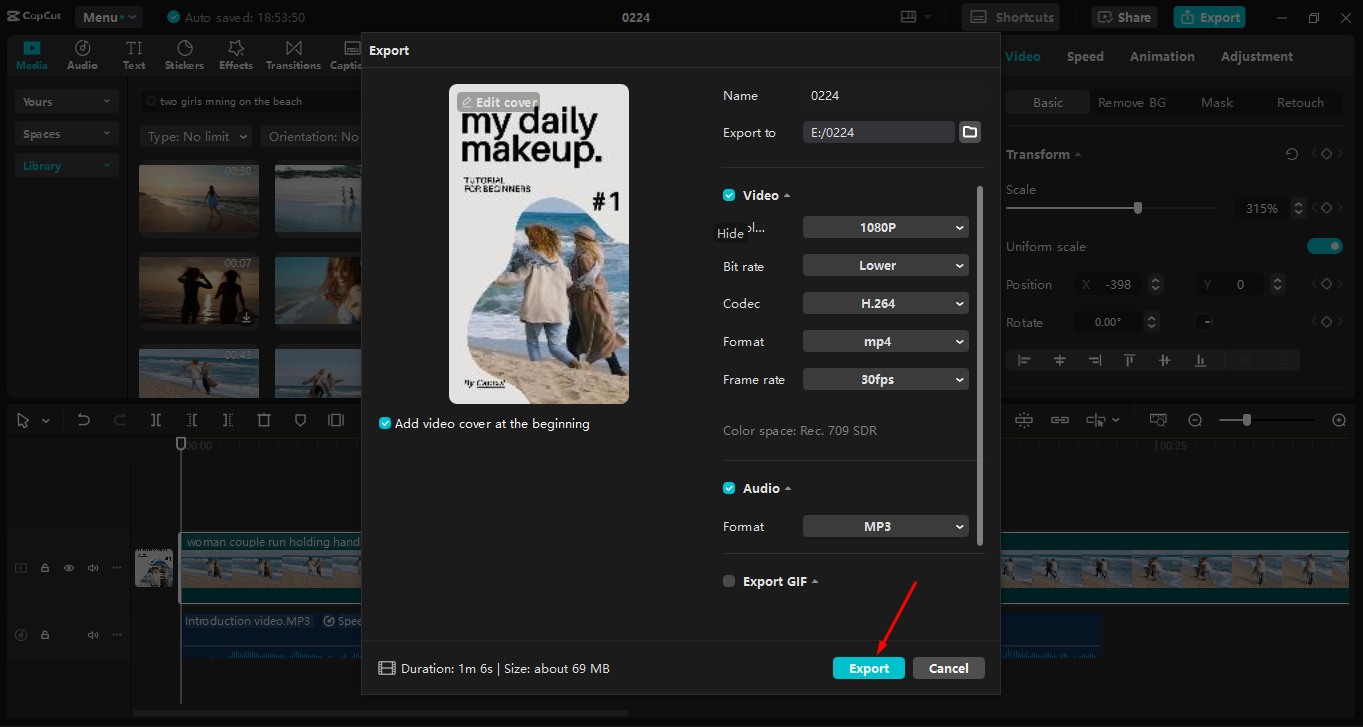The image size is (1363, 727).
Task: Expand the Library media category
Action: point(67,166)
